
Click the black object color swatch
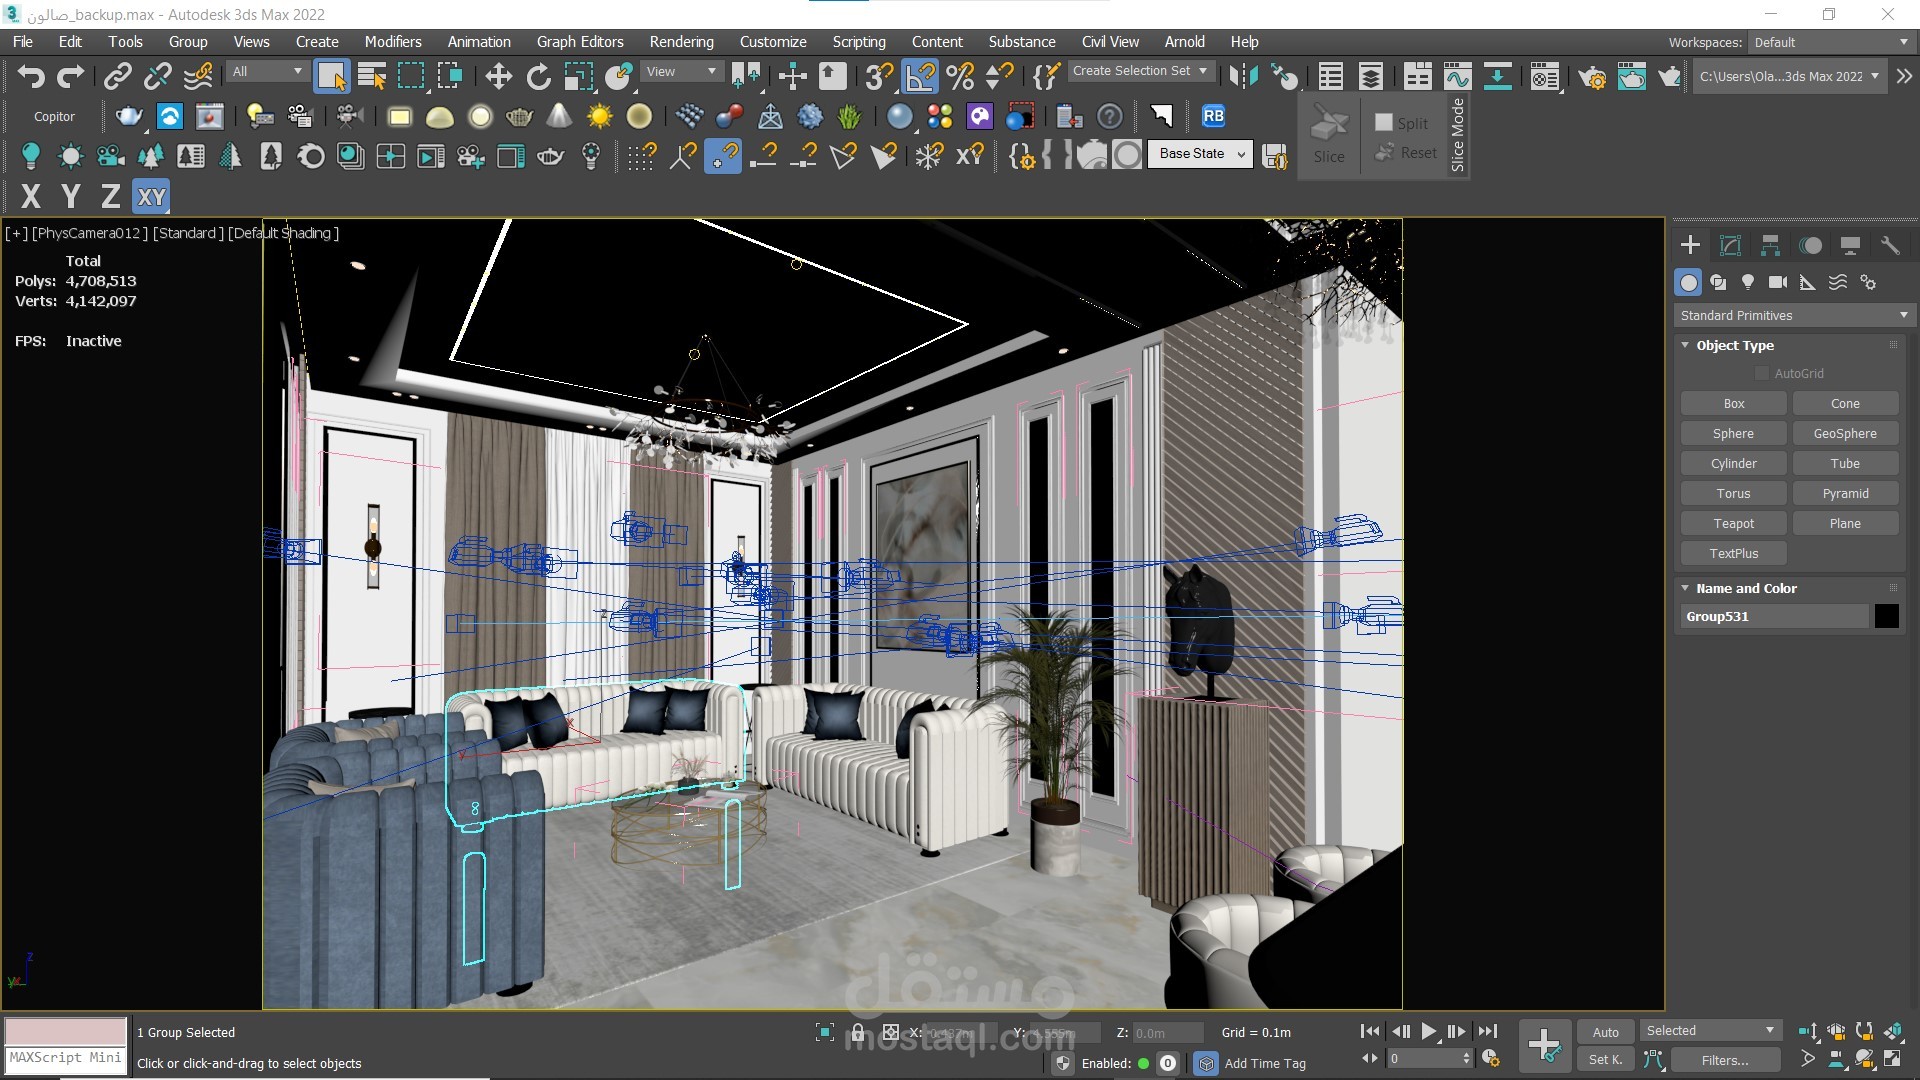(1886, 617)
